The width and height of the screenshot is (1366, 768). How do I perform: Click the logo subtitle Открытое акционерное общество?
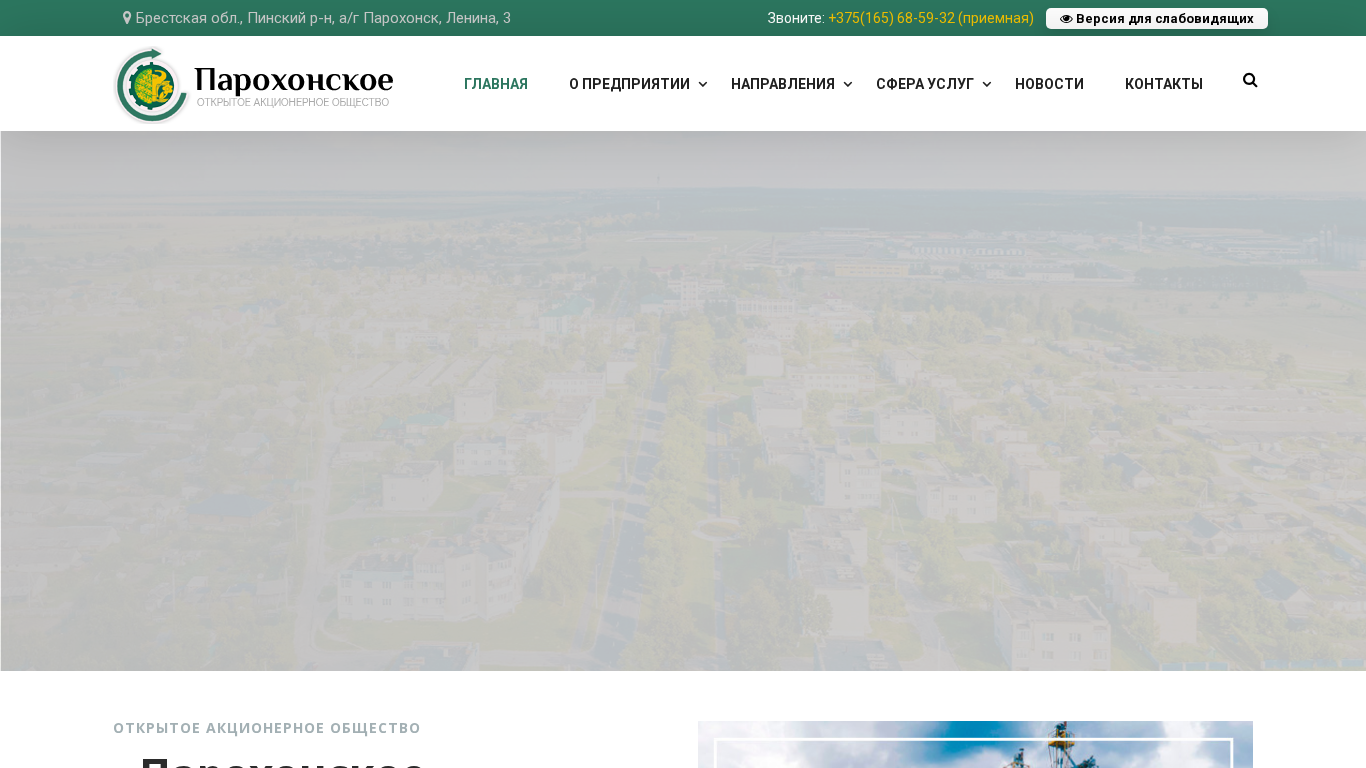coord(293,103)
